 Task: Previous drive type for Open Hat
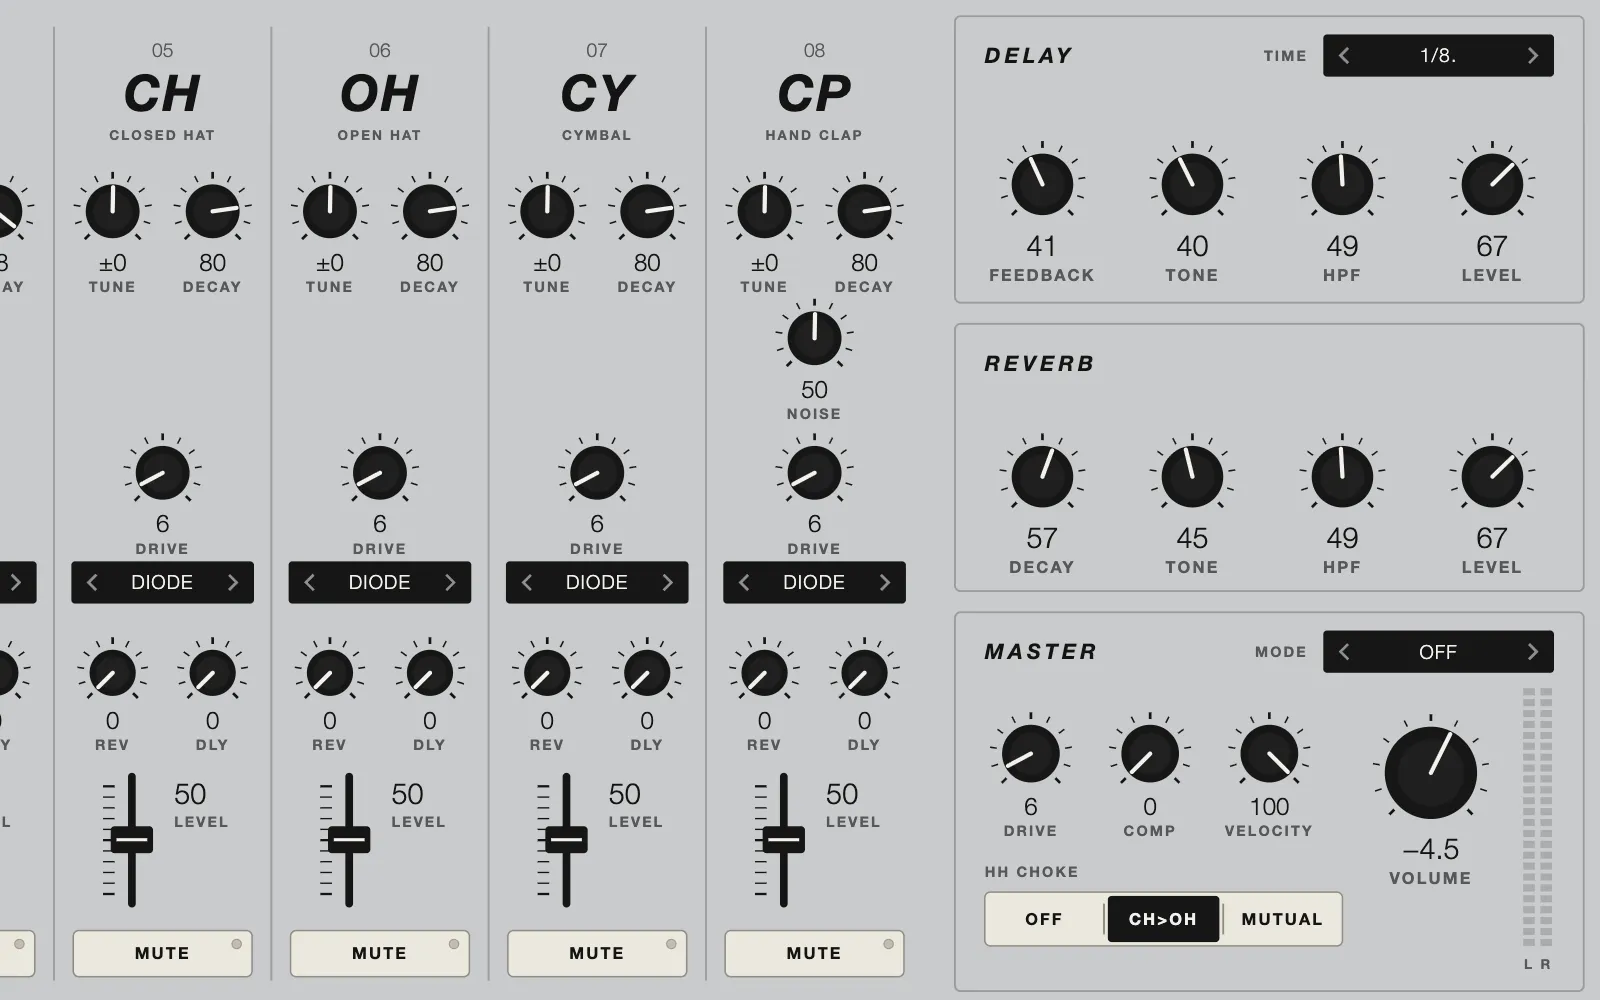(x=309, y=582)
